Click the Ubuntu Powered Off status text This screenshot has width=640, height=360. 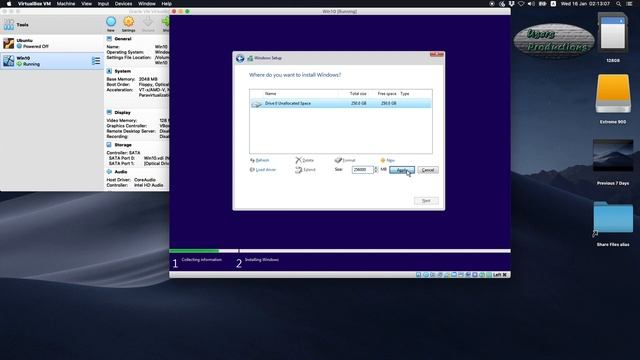pos(36,47)
